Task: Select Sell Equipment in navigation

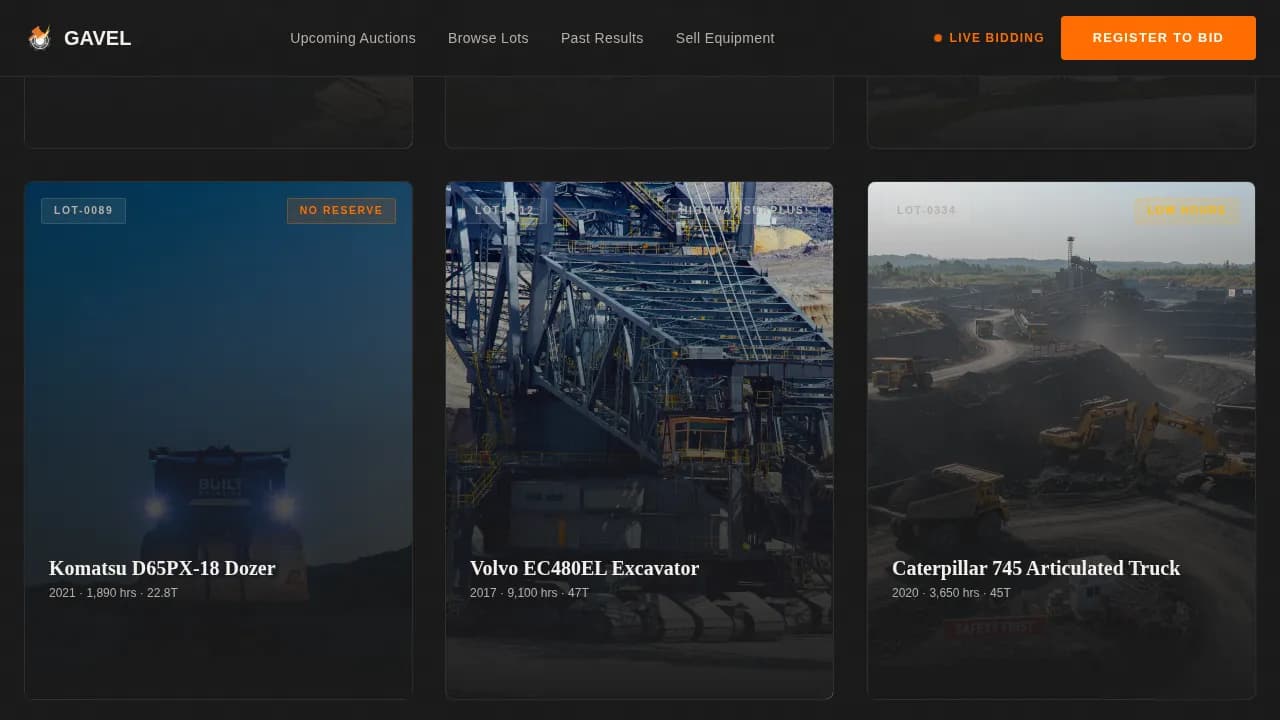Action: point(725,38)
